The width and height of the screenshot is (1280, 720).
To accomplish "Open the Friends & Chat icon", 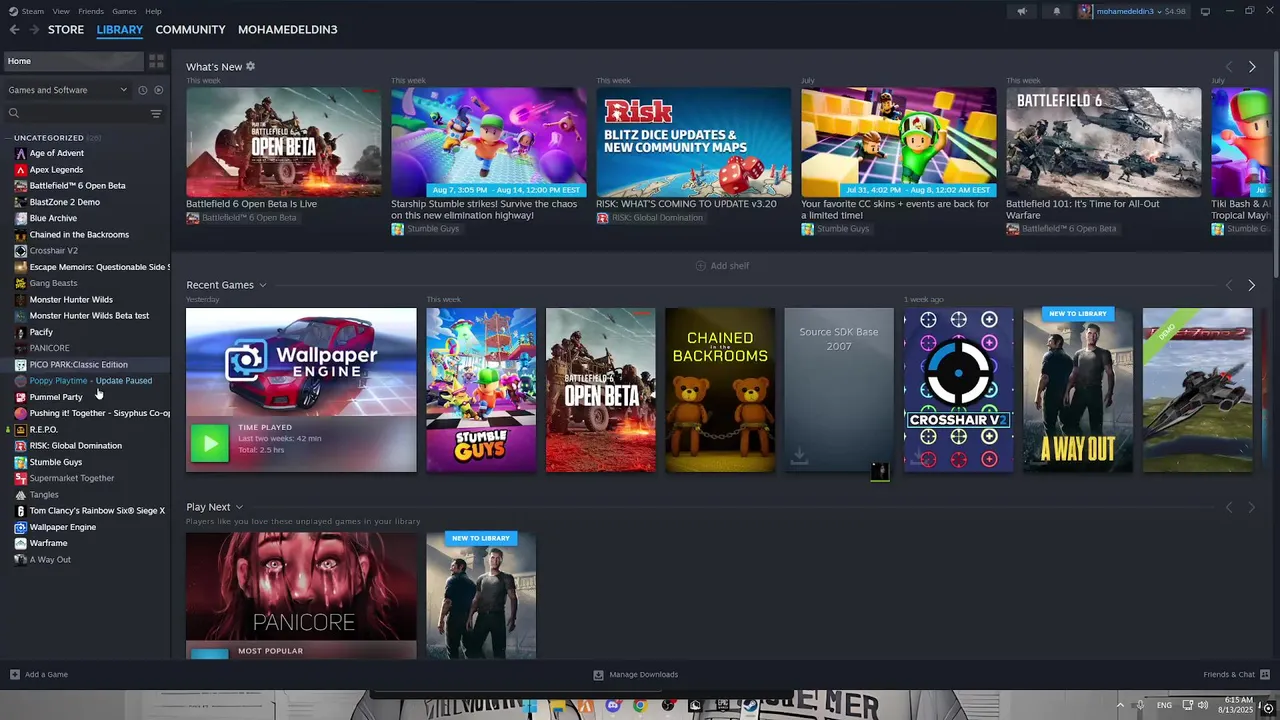I will [1265, 674].
